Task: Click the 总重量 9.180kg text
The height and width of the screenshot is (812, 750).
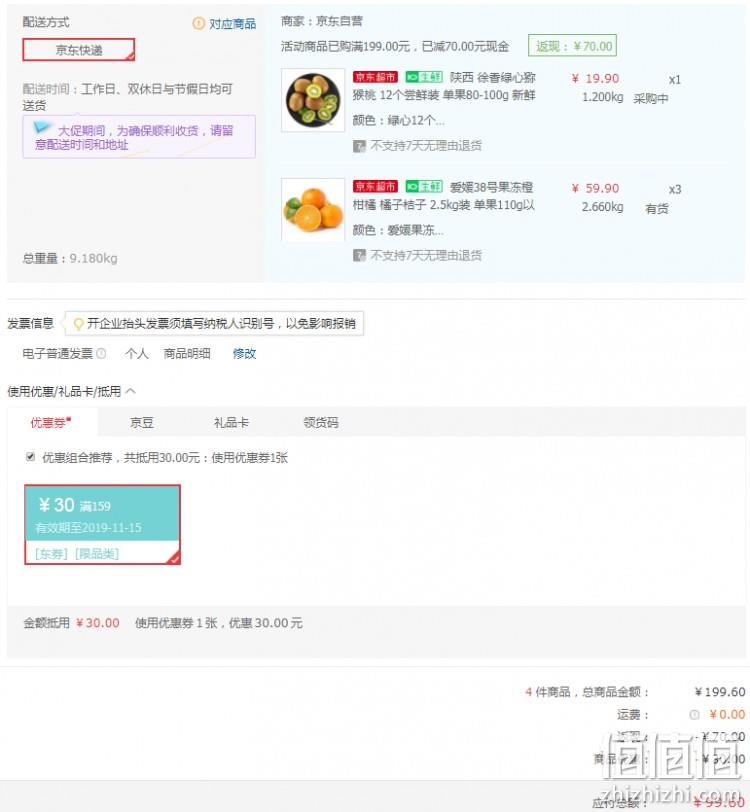Action: click(x=70, y=258)
